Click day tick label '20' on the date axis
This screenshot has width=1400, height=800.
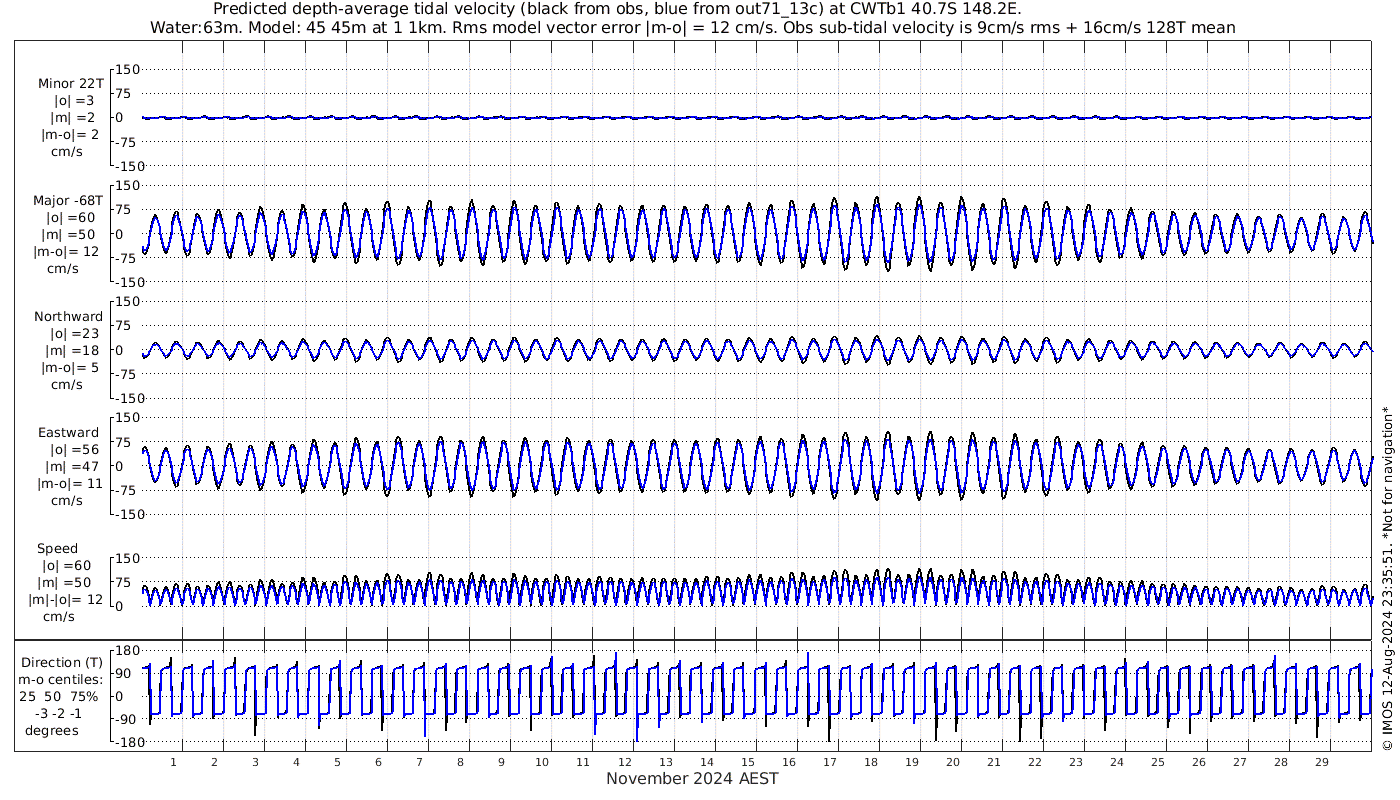click(952, 762)
